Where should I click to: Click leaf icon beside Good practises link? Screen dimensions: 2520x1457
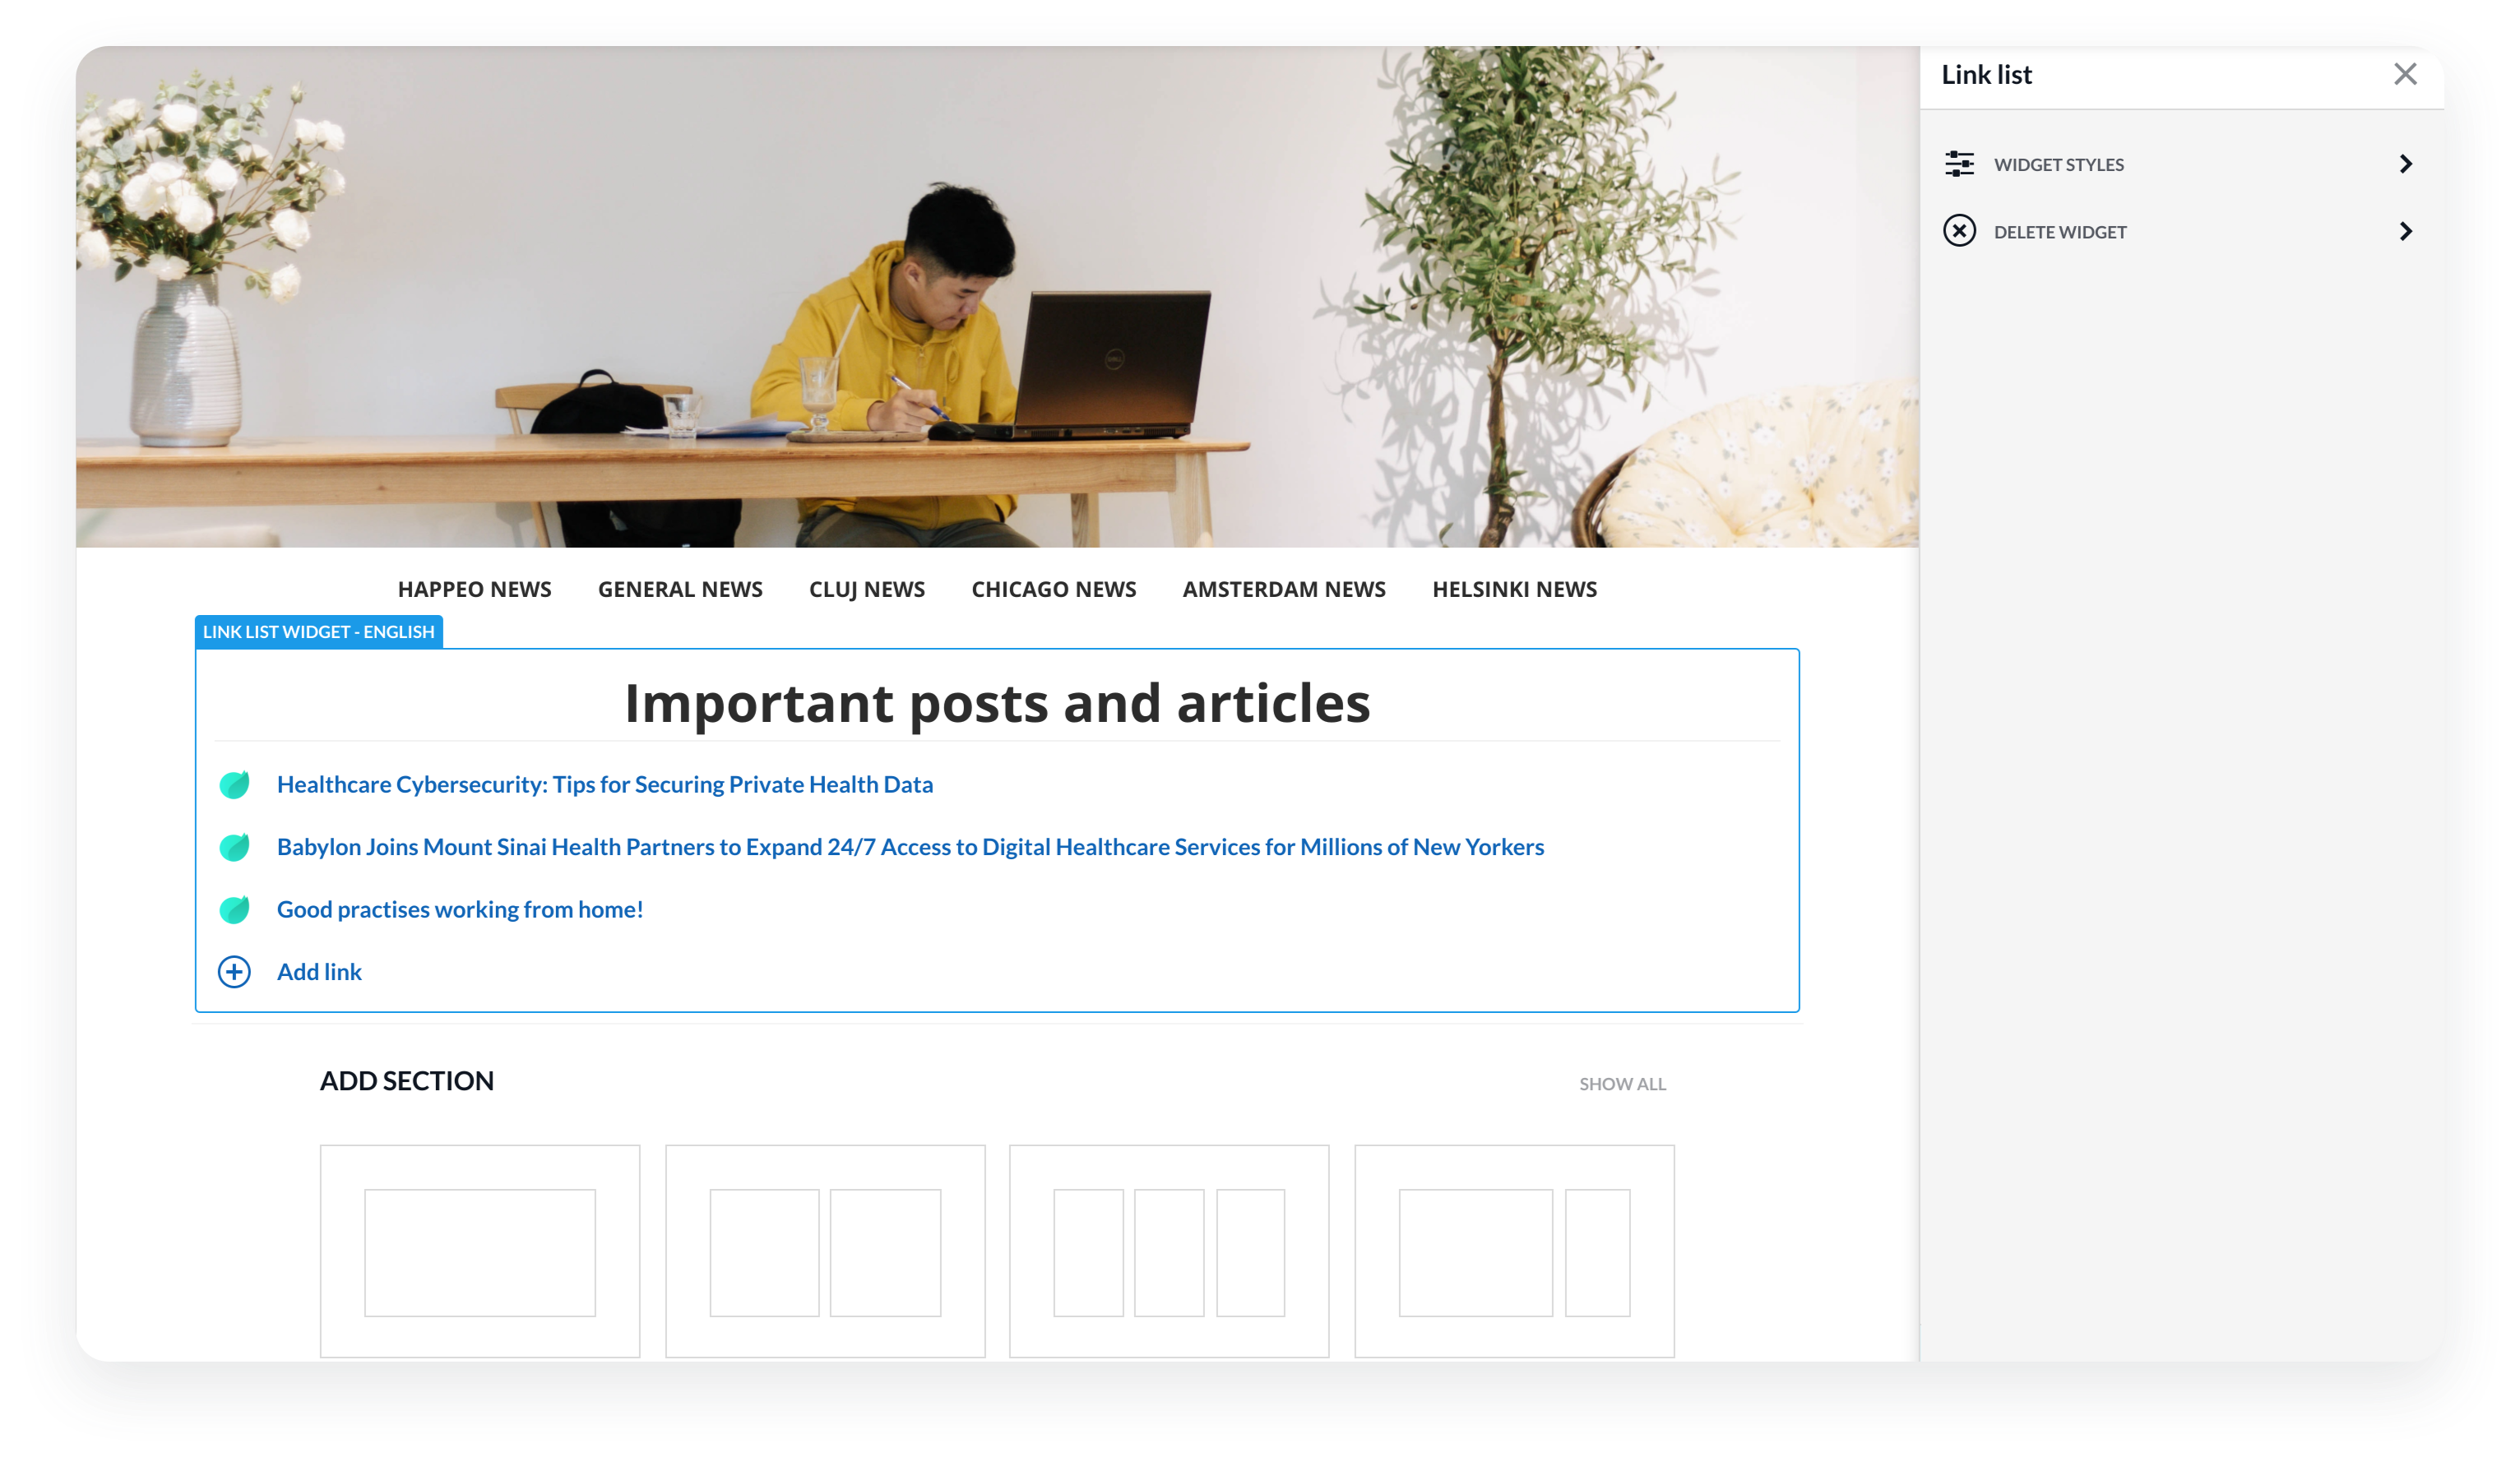[x=234, y=909]
